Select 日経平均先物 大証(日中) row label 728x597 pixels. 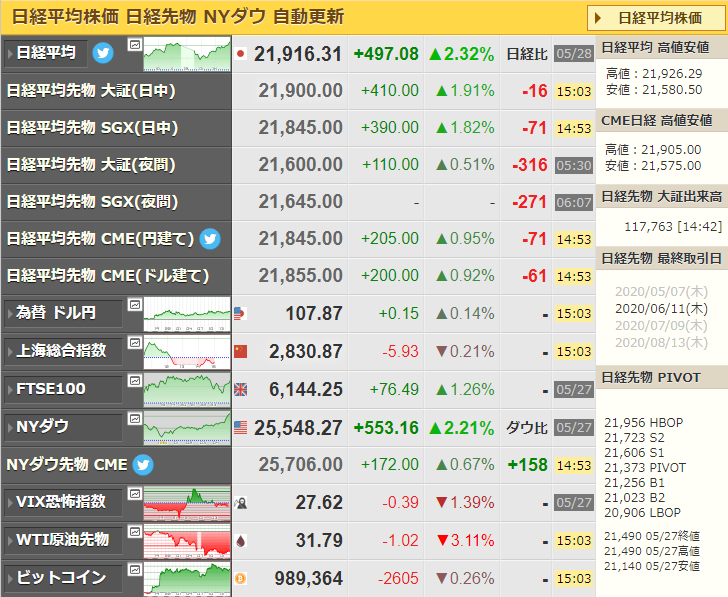[91, 91]
